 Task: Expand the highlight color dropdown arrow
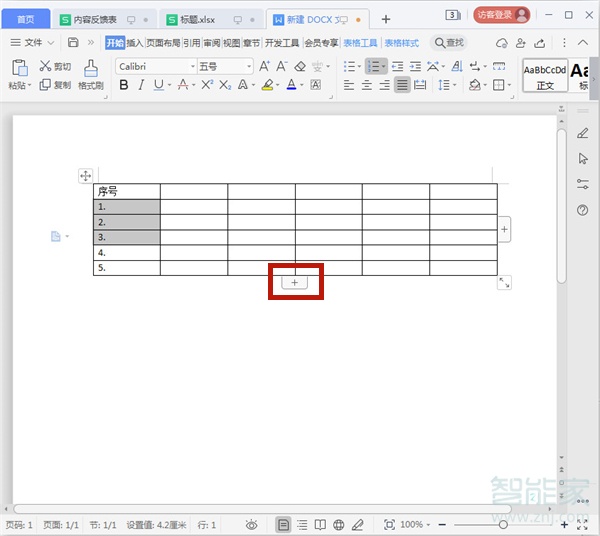pyautogui.click(x=277, y=85)
